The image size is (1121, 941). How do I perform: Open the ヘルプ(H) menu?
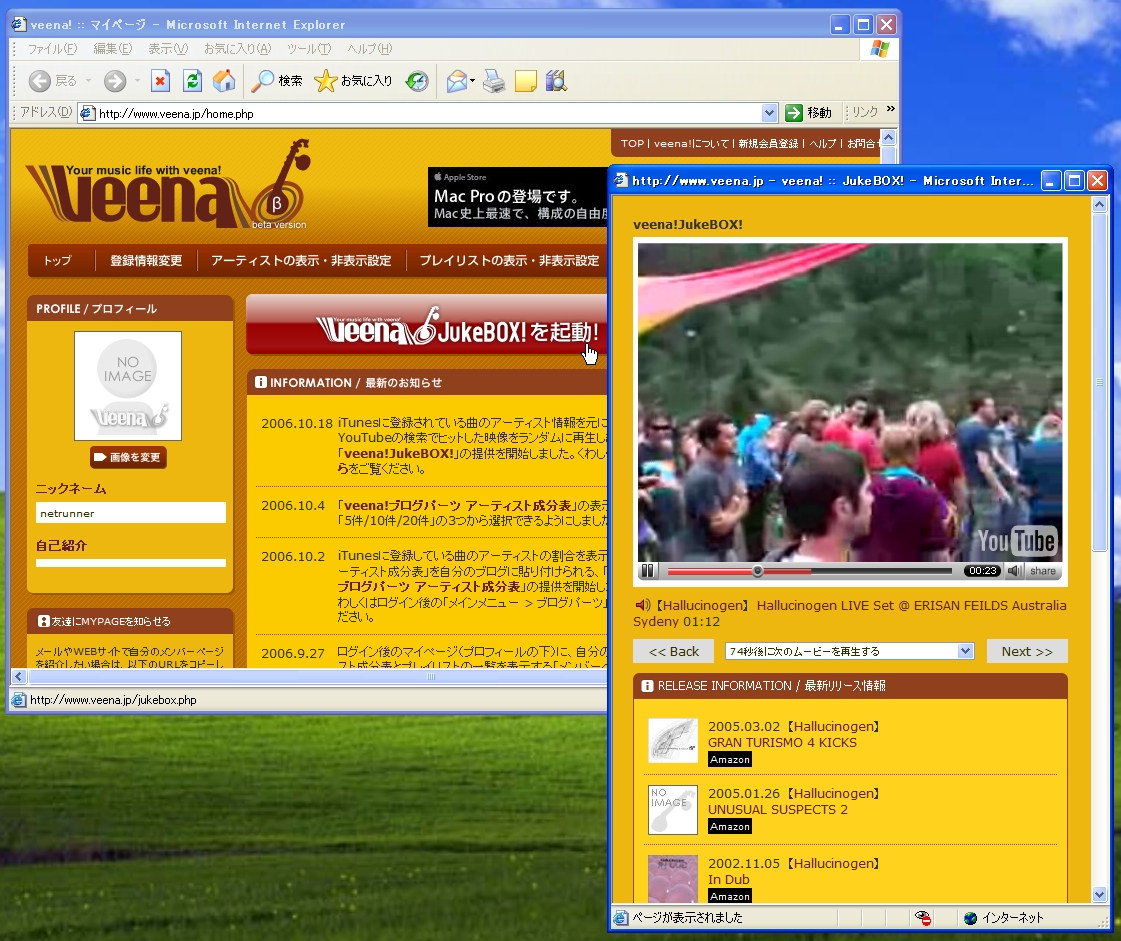click(370, 49)
